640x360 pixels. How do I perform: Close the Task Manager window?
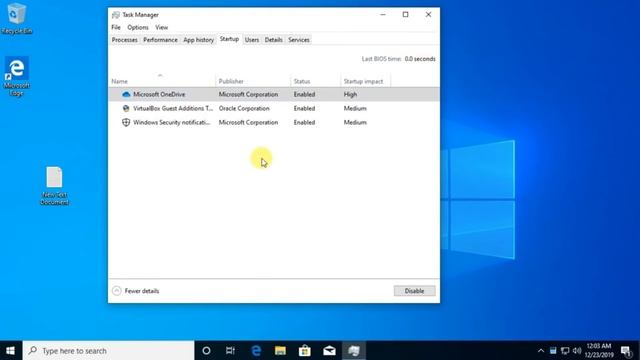pos(428,15)
